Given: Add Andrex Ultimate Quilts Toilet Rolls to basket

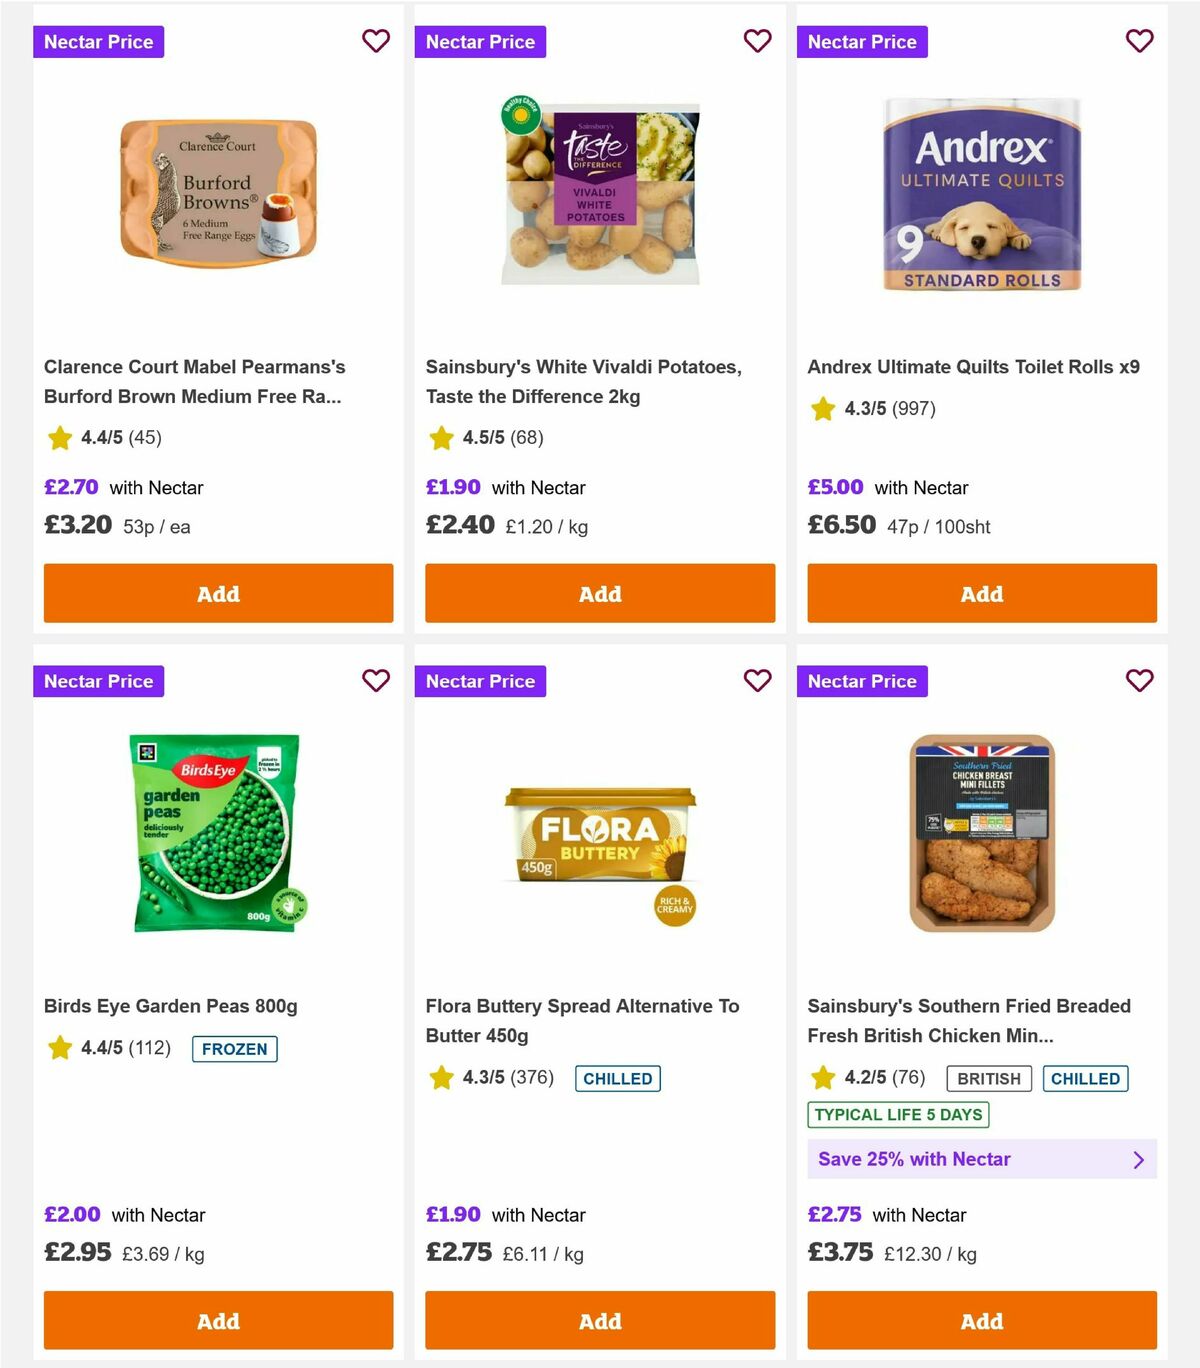Looking at the screenshot, I should click(982, 593).
